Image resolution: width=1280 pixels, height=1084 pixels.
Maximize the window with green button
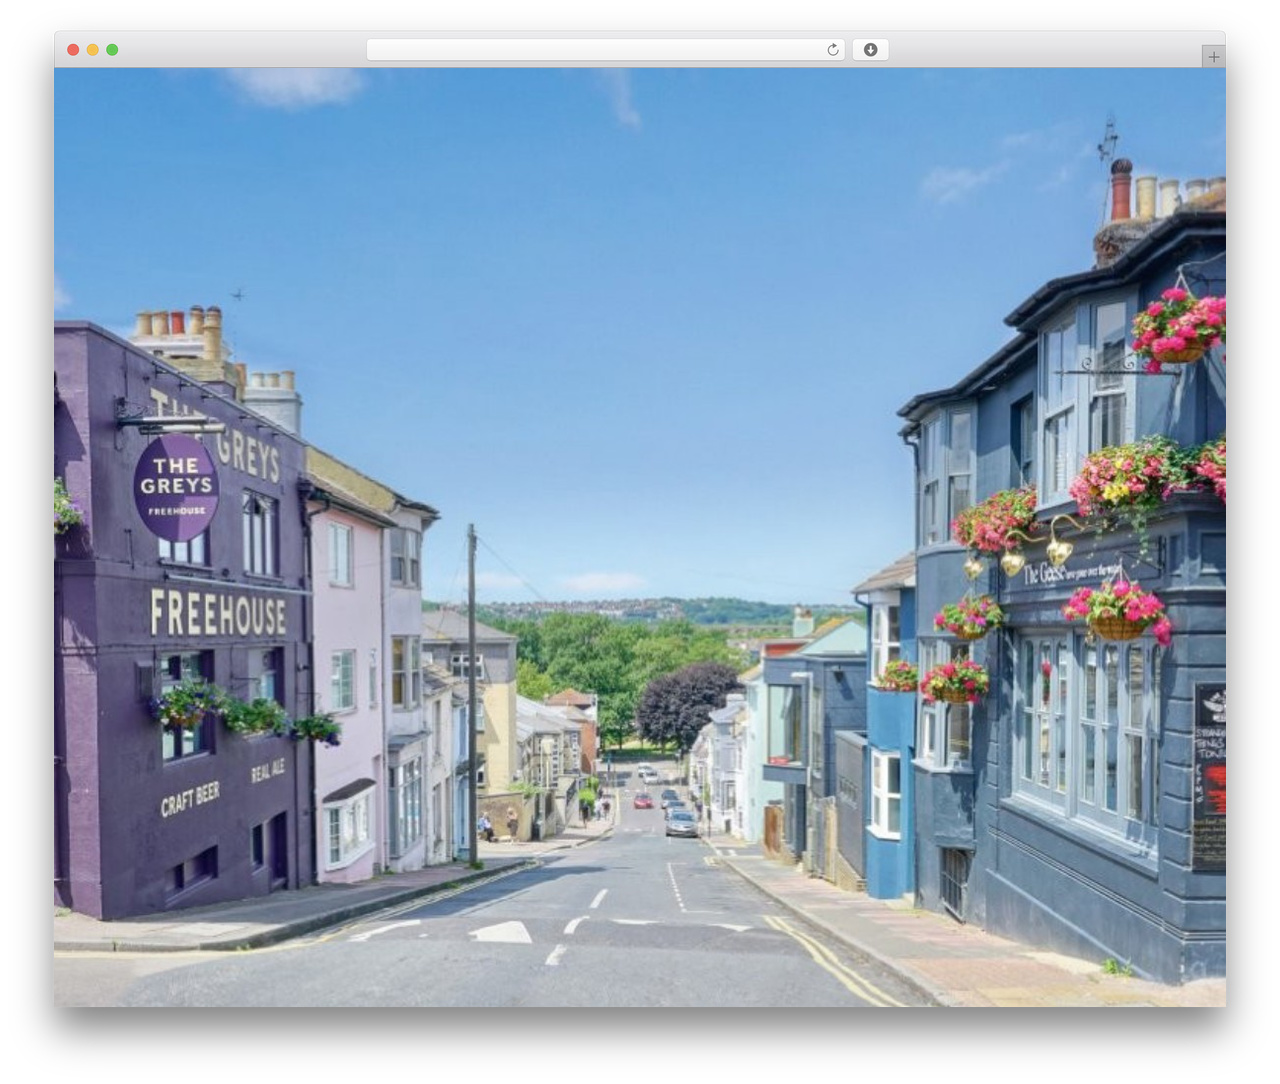point(112,50)
